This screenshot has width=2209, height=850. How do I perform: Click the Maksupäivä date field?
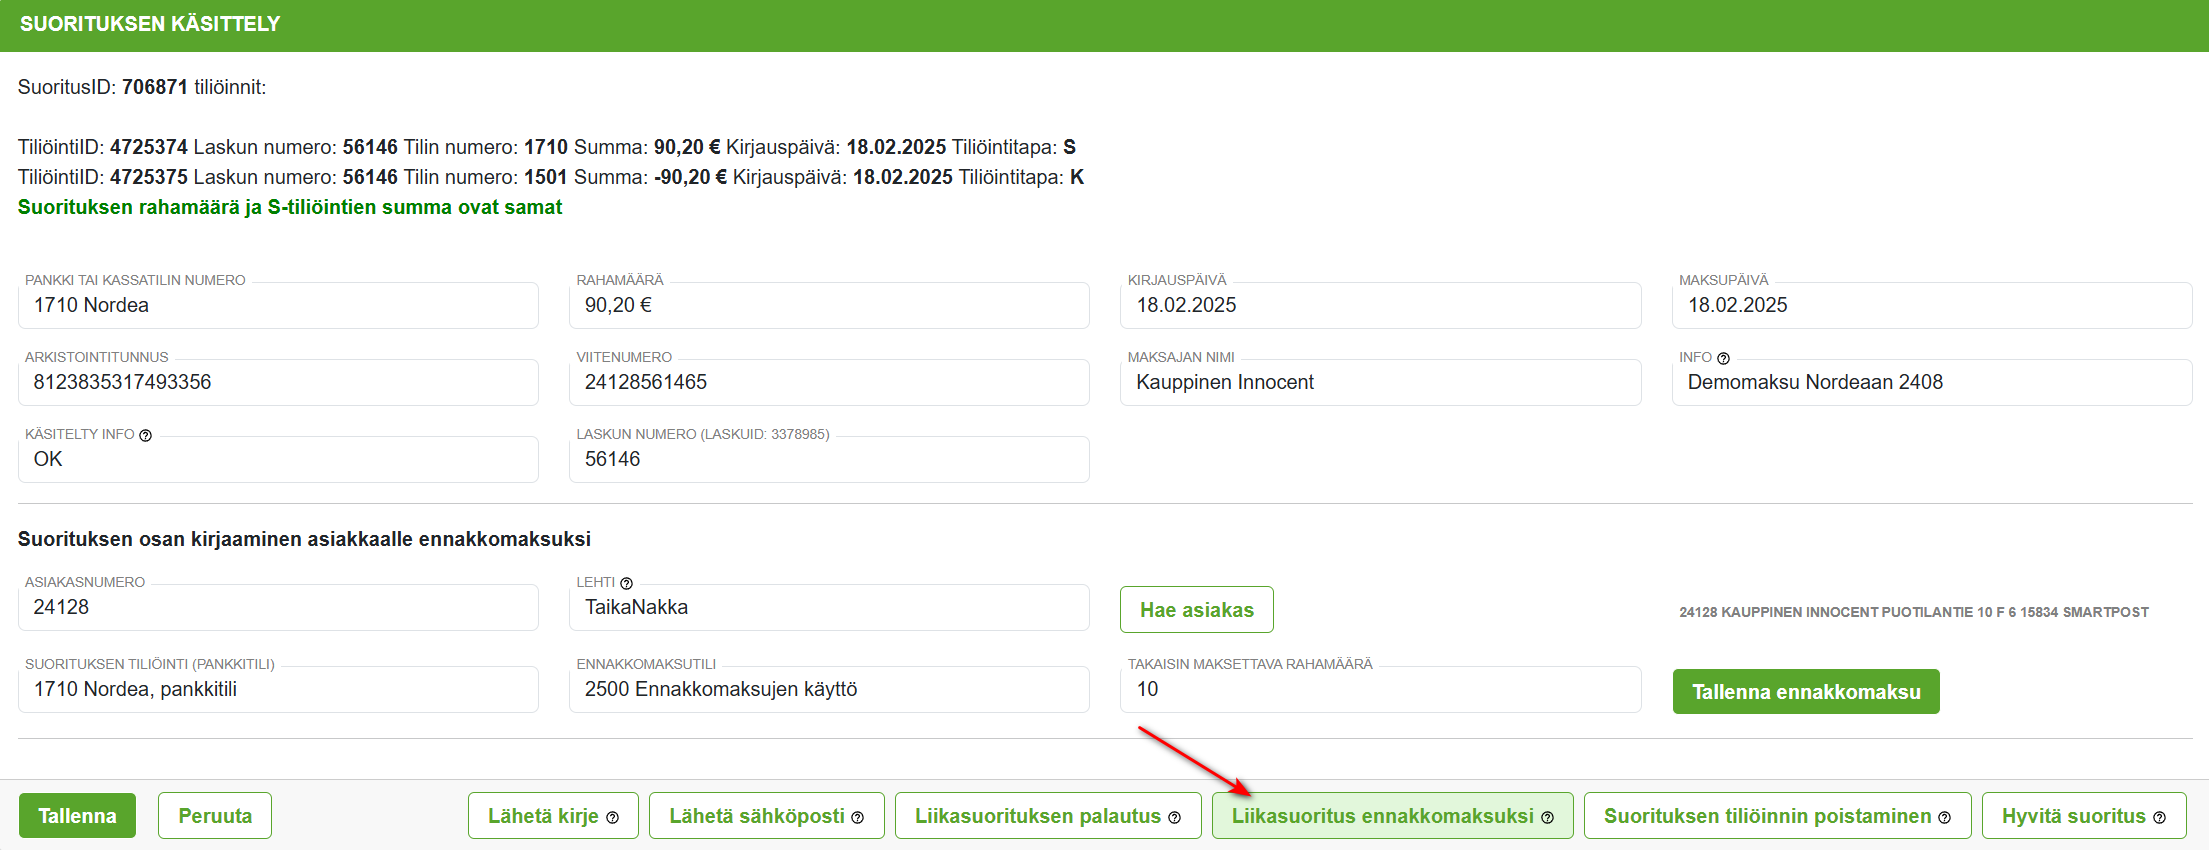(1932, 305)
